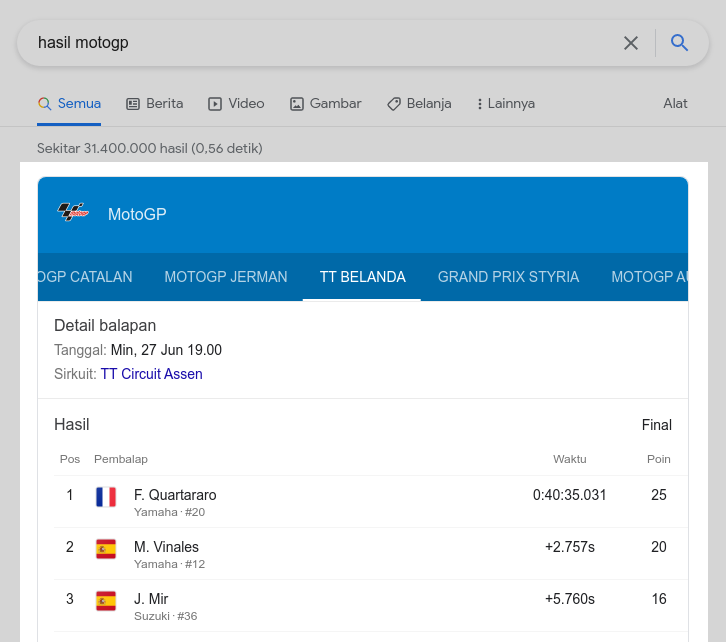Select the partially visible Catalan race tab
The image size is (726, 642).
pos(86,277)
